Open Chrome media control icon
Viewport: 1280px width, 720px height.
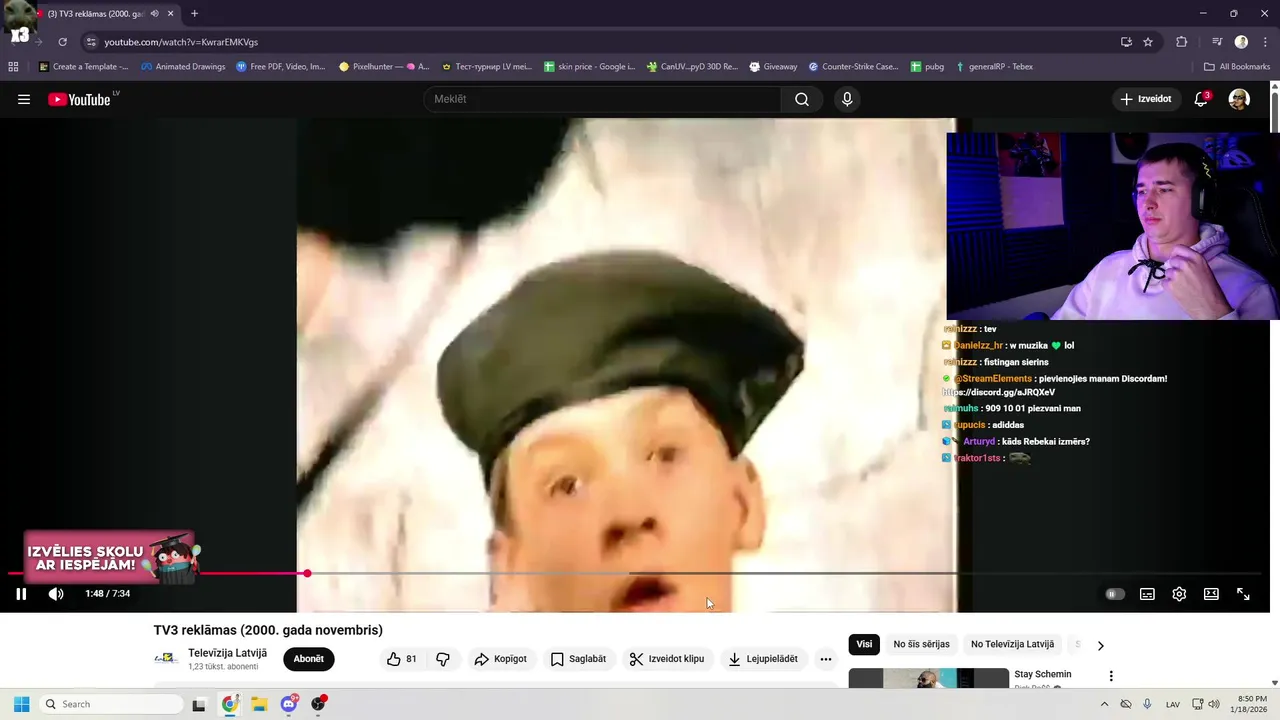coord(1217,42)
